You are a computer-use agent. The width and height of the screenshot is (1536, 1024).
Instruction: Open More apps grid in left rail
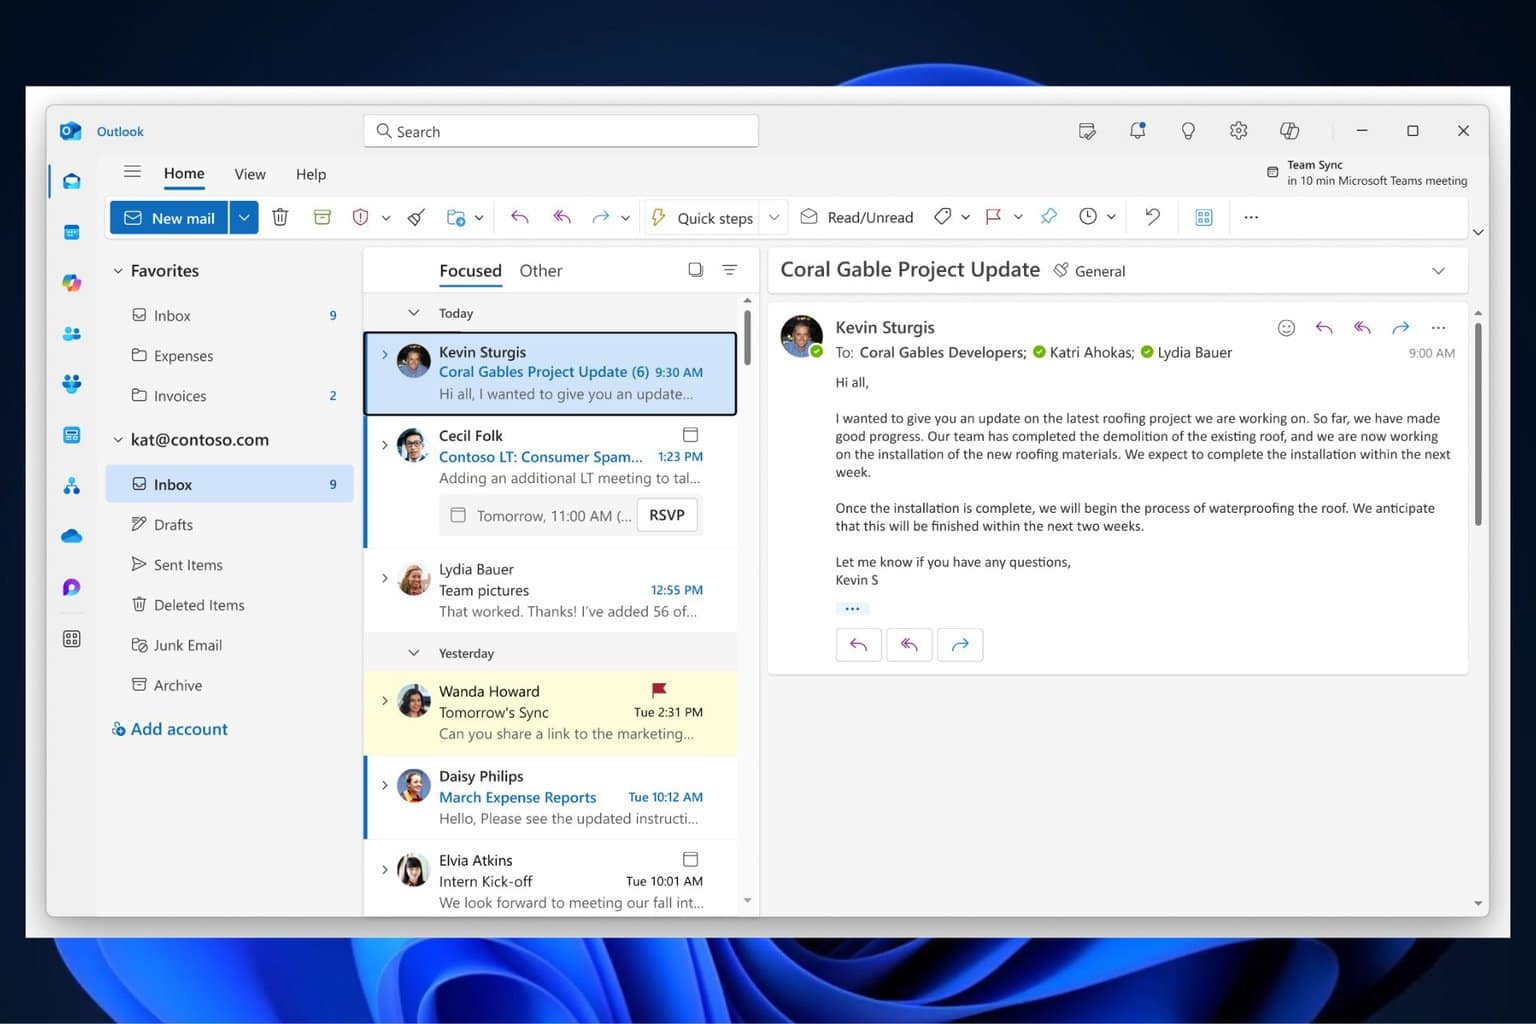[71, 639]
